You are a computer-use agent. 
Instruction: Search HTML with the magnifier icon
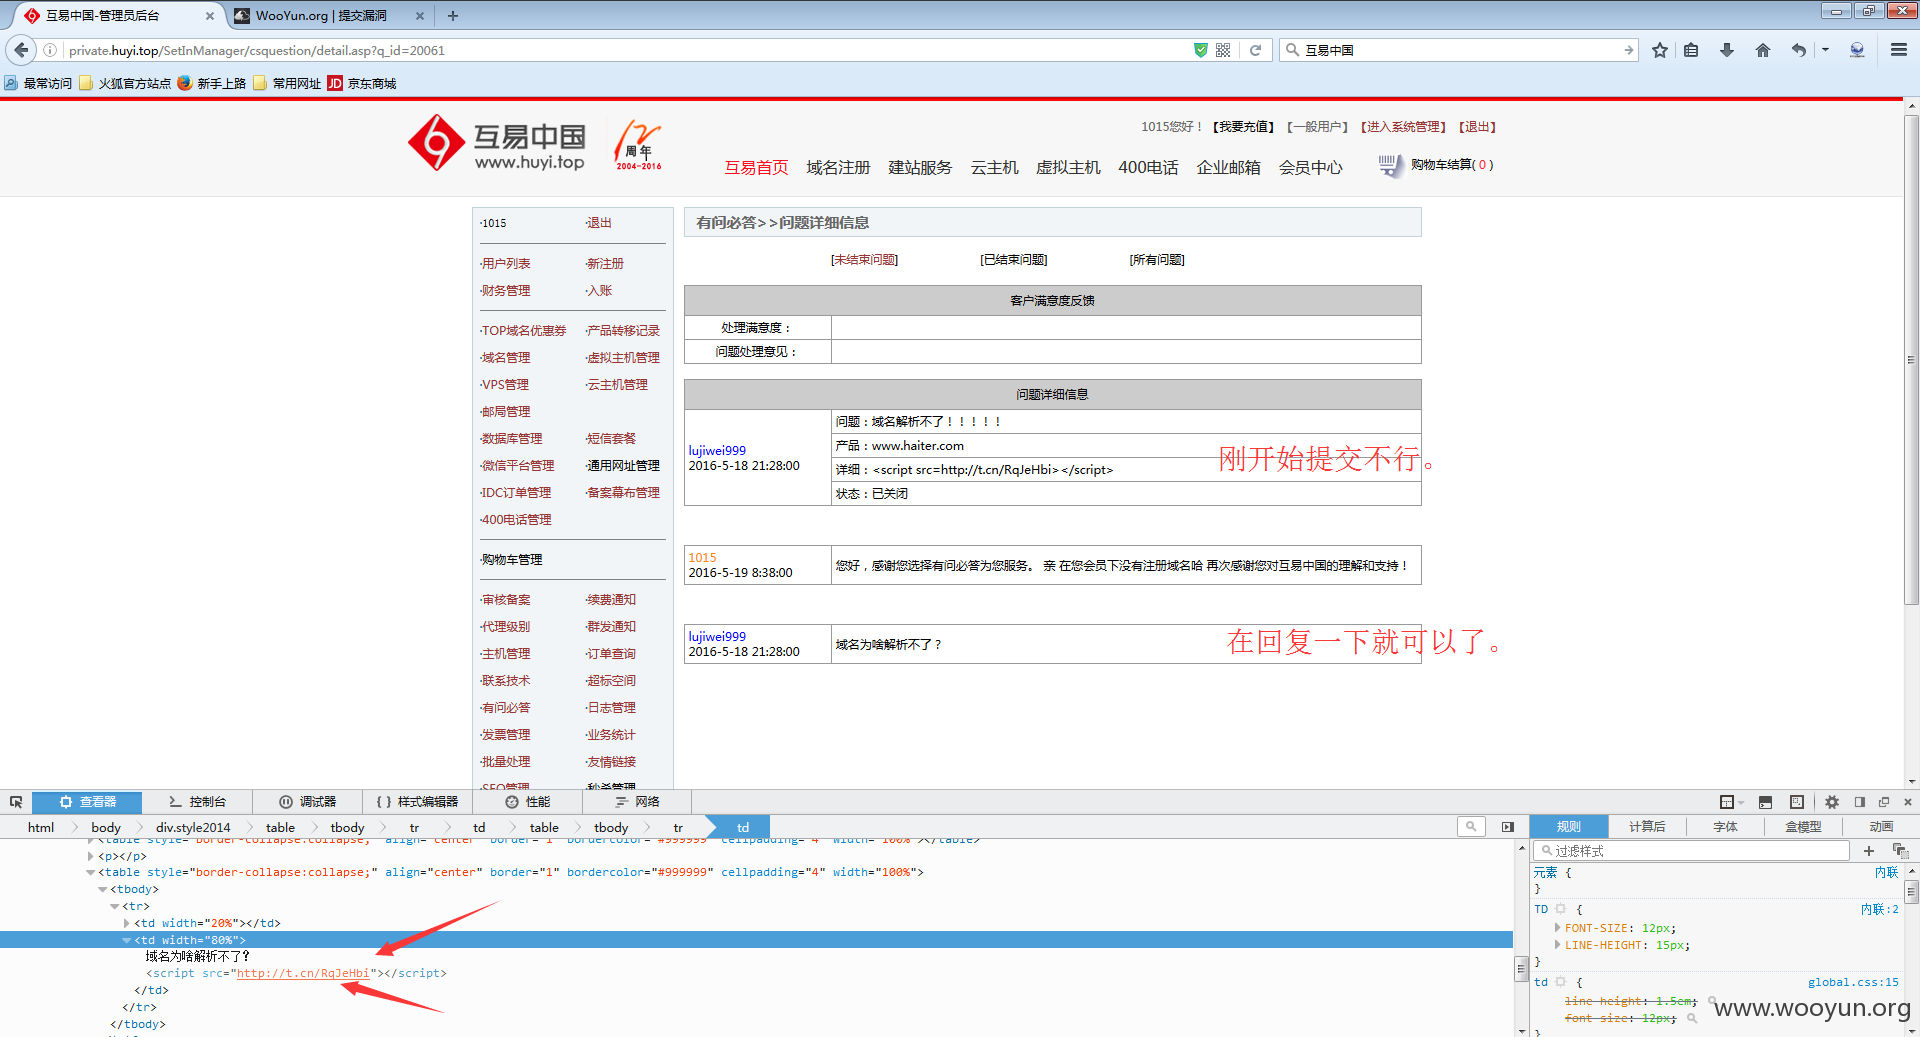tap(1471, 827)
